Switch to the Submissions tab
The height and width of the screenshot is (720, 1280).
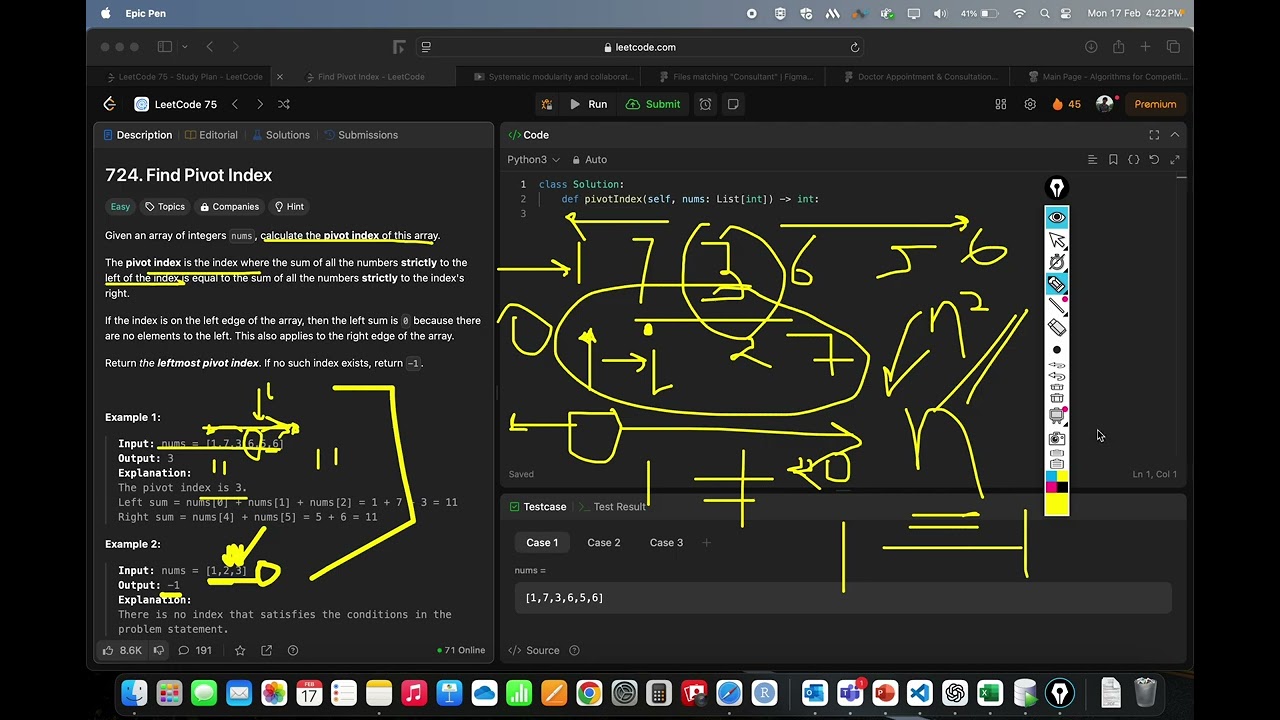(x=360, y=135)
